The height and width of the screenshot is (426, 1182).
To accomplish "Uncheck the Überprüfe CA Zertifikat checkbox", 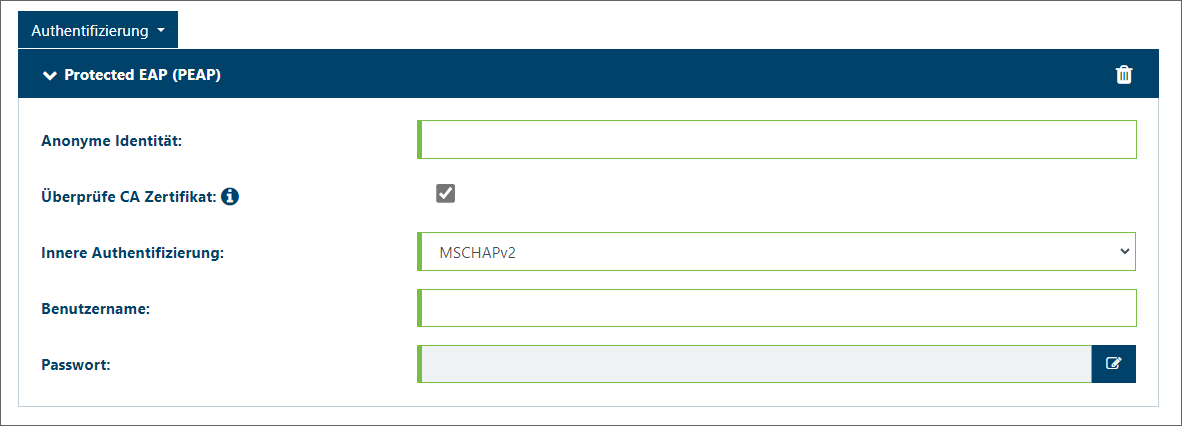I will [x=446, y=194].
